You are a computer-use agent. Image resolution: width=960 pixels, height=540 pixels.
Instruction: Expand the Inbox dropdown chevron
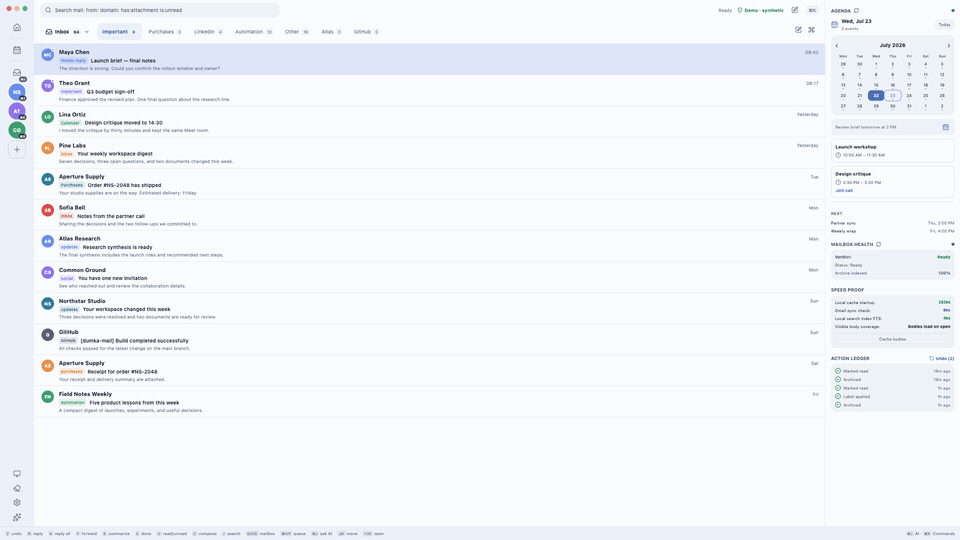87,32
